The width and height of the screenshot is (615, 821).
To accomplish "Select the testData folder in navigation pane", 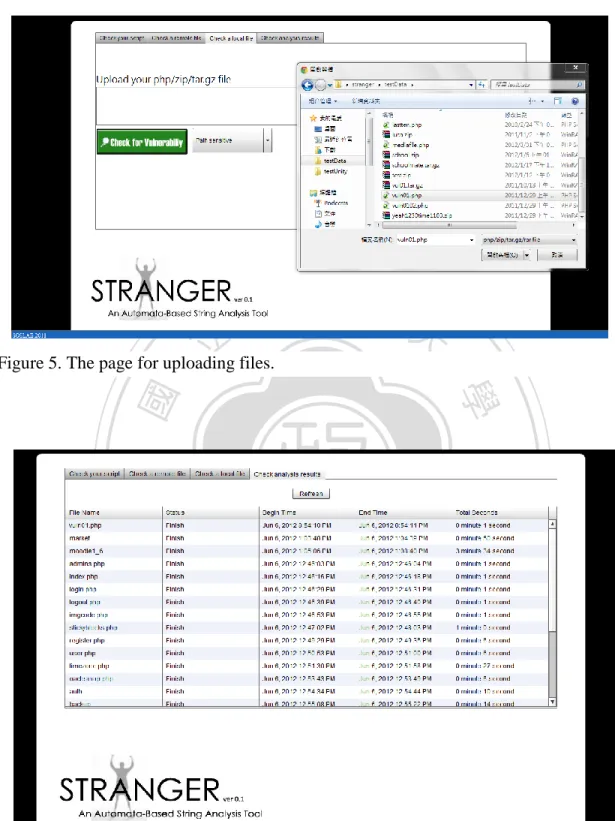I will [331, 161].
